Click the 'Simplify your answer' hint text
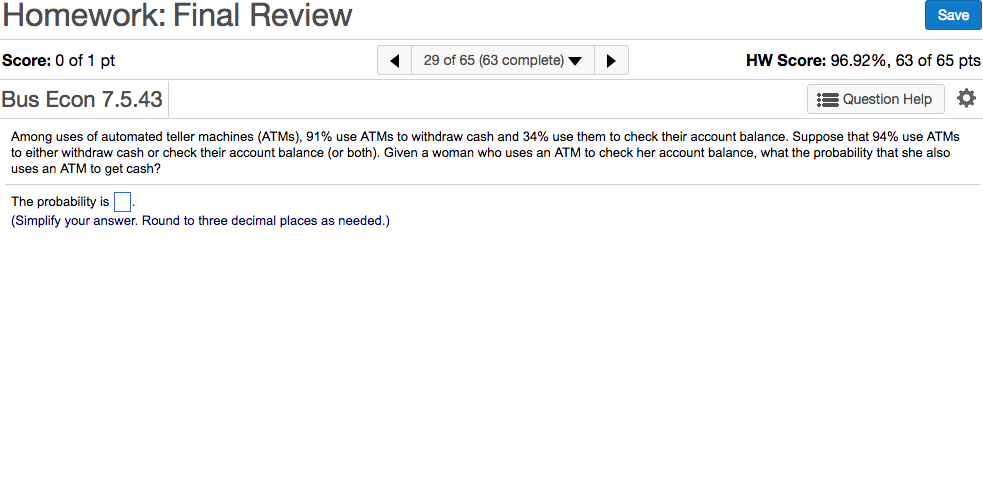Image resolution: width=983 pixels, height=488 pixels. coord(200,221)
